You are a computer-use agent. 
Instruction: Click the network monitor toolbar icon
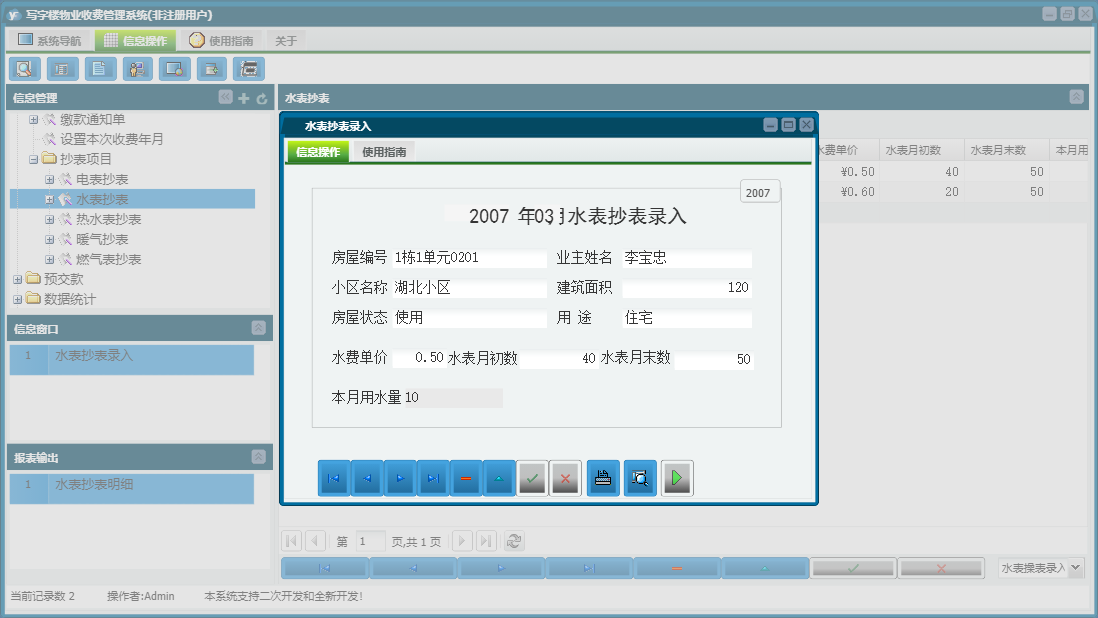click(x=174, y=69)
